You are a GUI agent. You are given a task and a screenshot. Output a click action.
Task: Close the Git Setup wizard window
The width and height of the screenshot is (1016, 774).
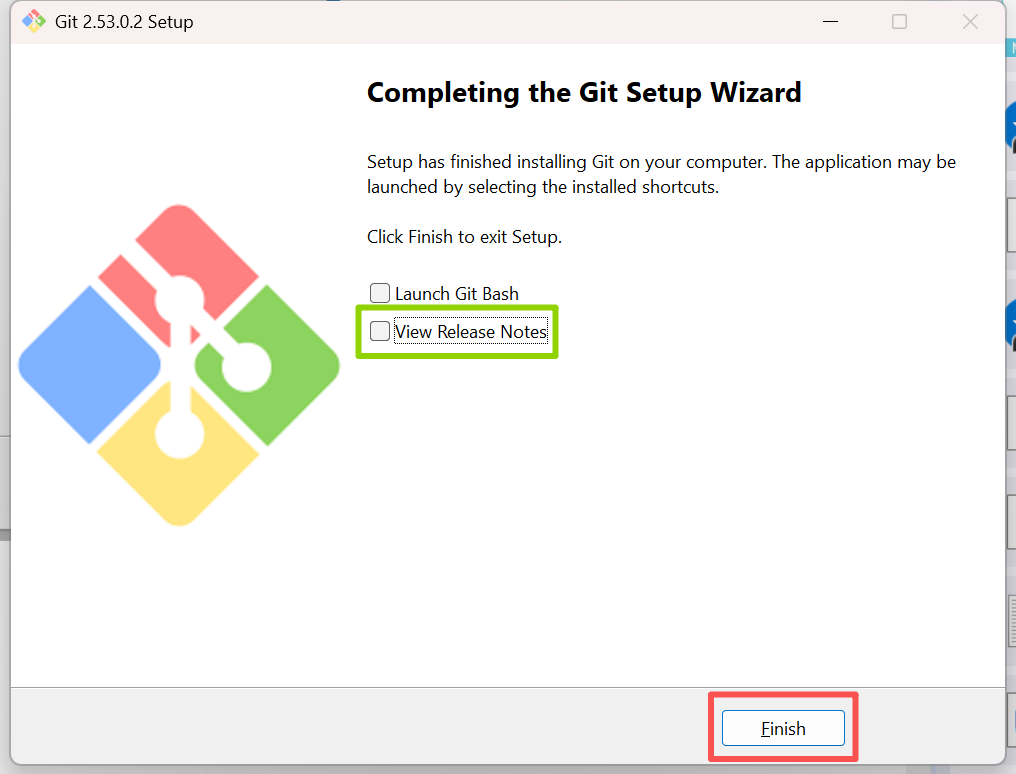pyautogui.click(x=970, y=21)
